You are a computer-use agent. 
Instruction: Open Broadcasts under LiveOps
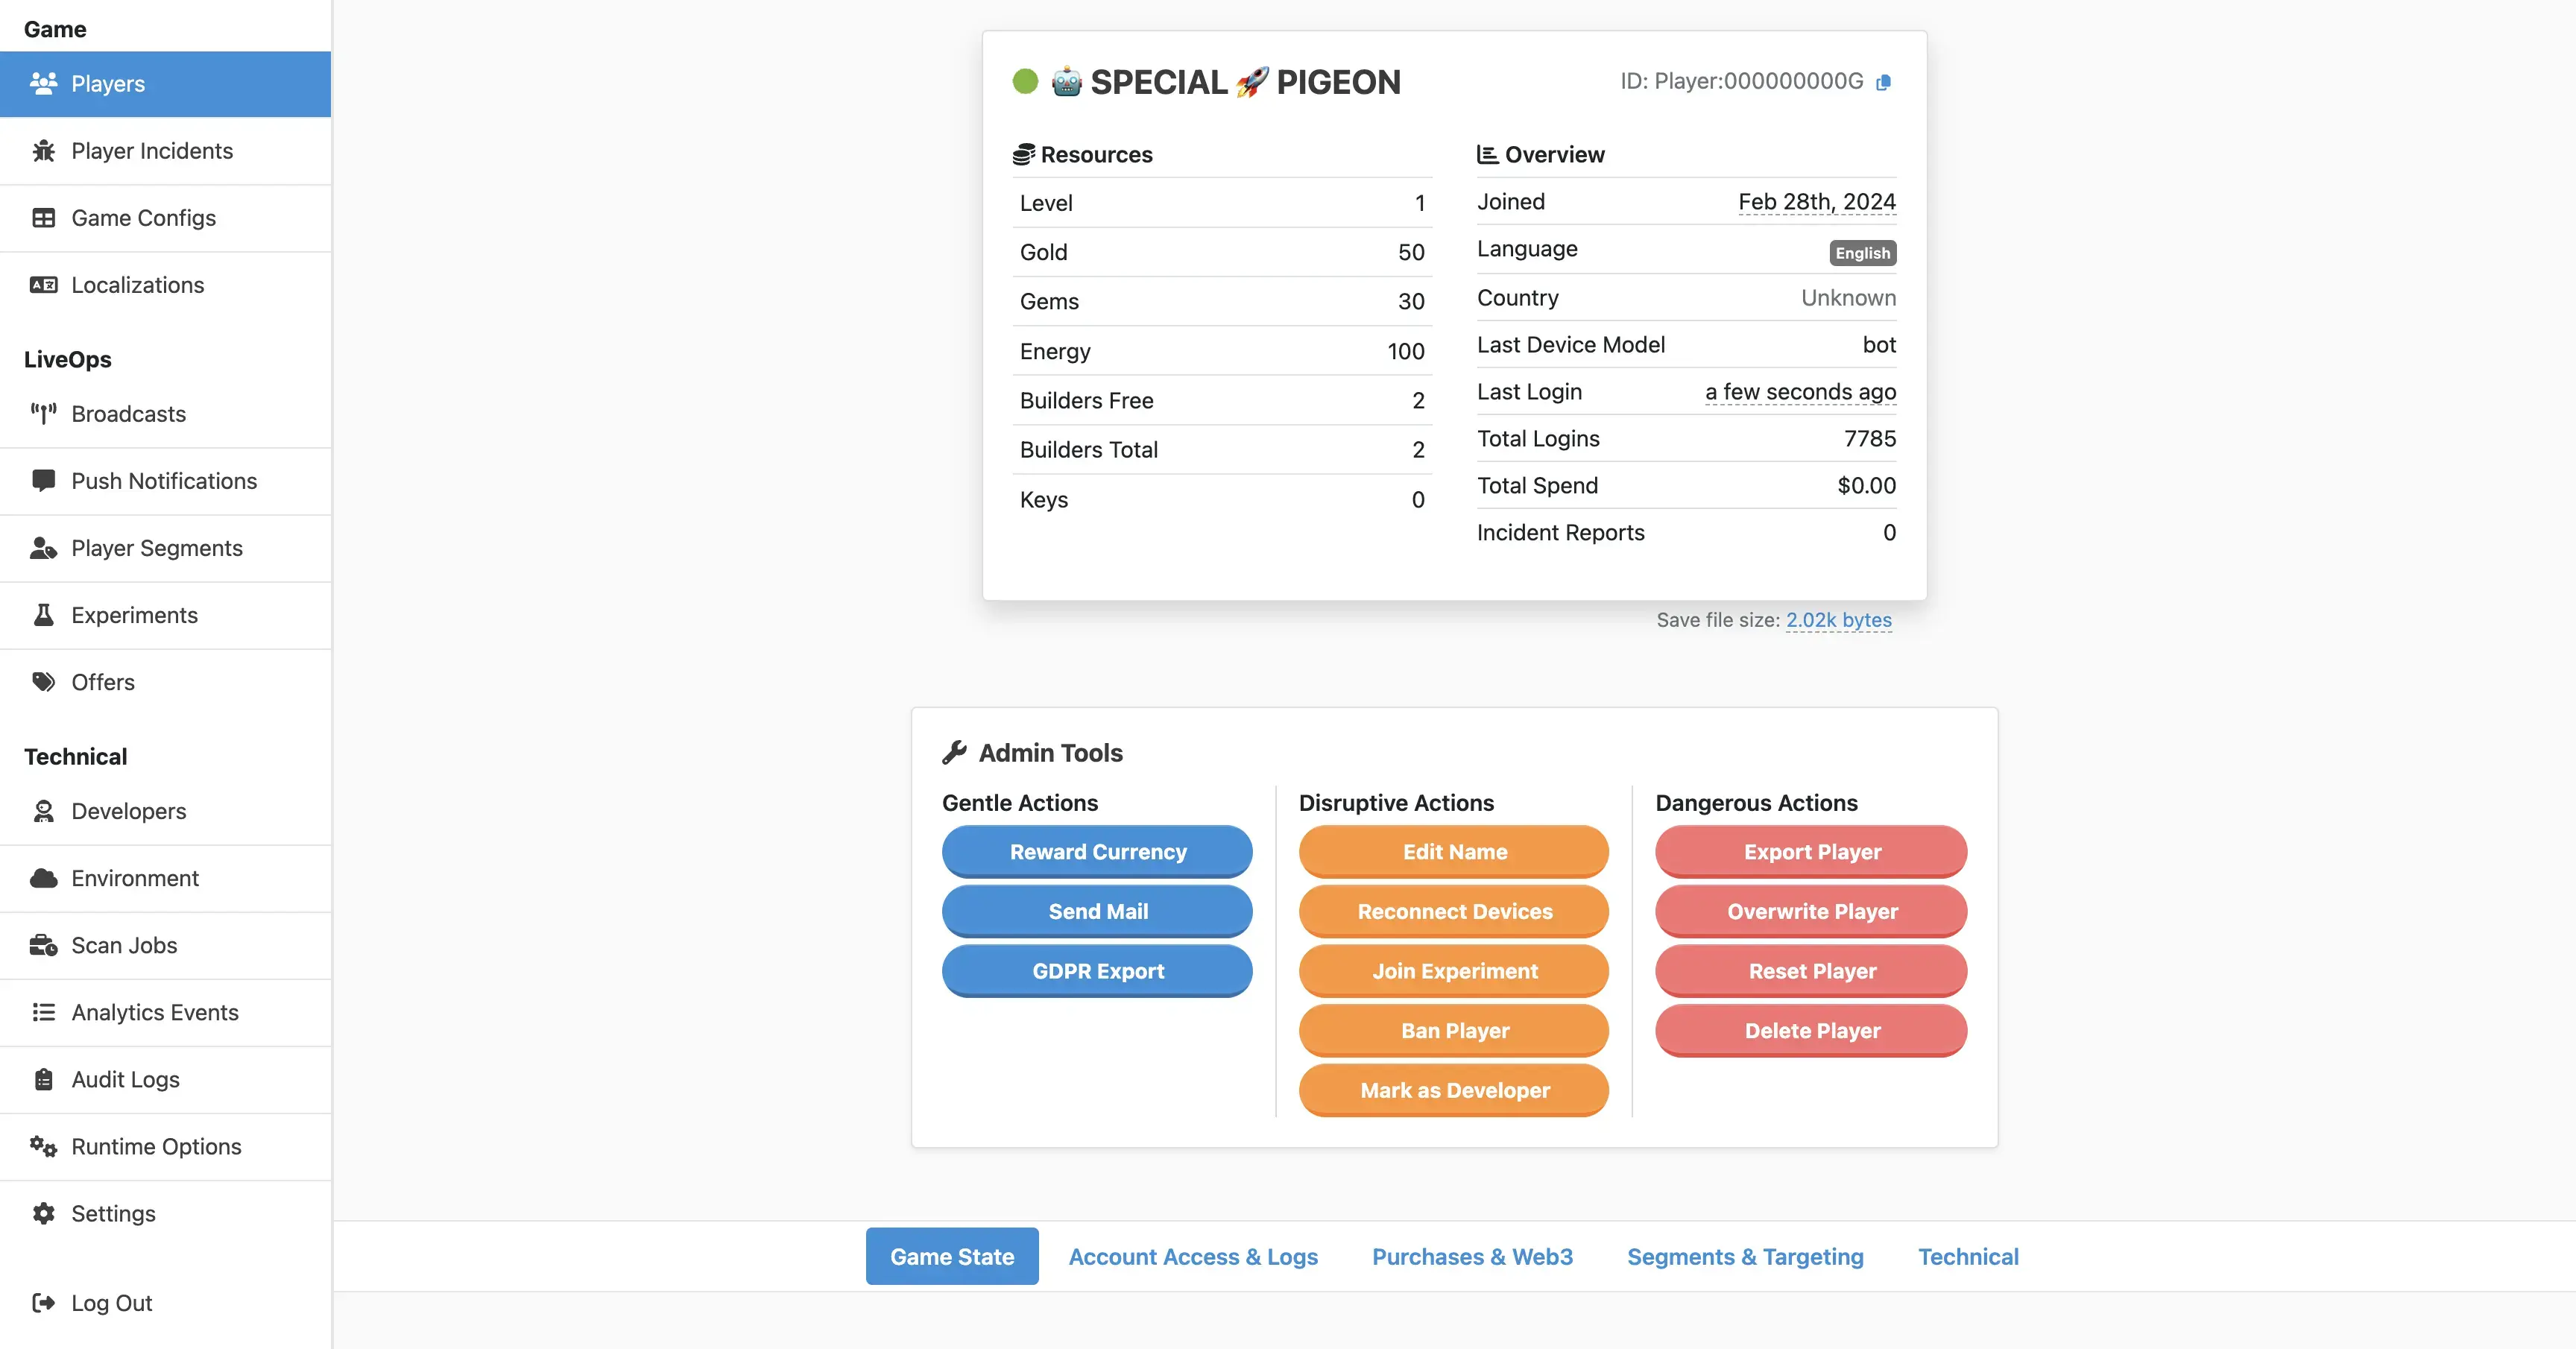[x=128, y=414]
